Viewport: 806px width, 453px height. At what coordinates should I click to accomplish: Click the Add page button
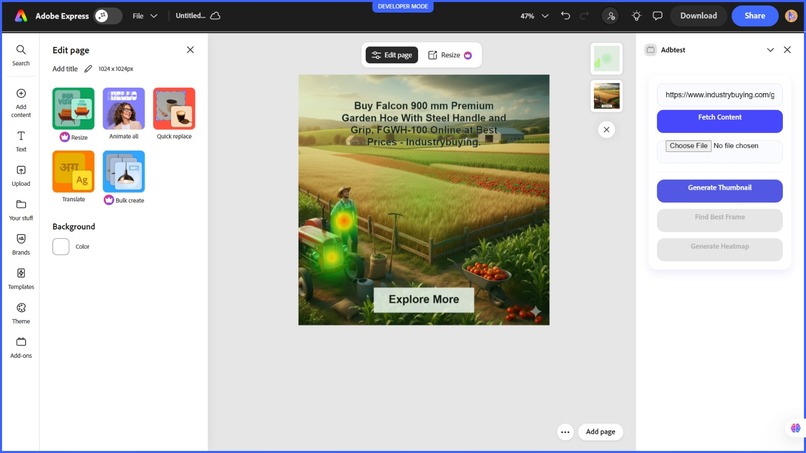point(600,432)
